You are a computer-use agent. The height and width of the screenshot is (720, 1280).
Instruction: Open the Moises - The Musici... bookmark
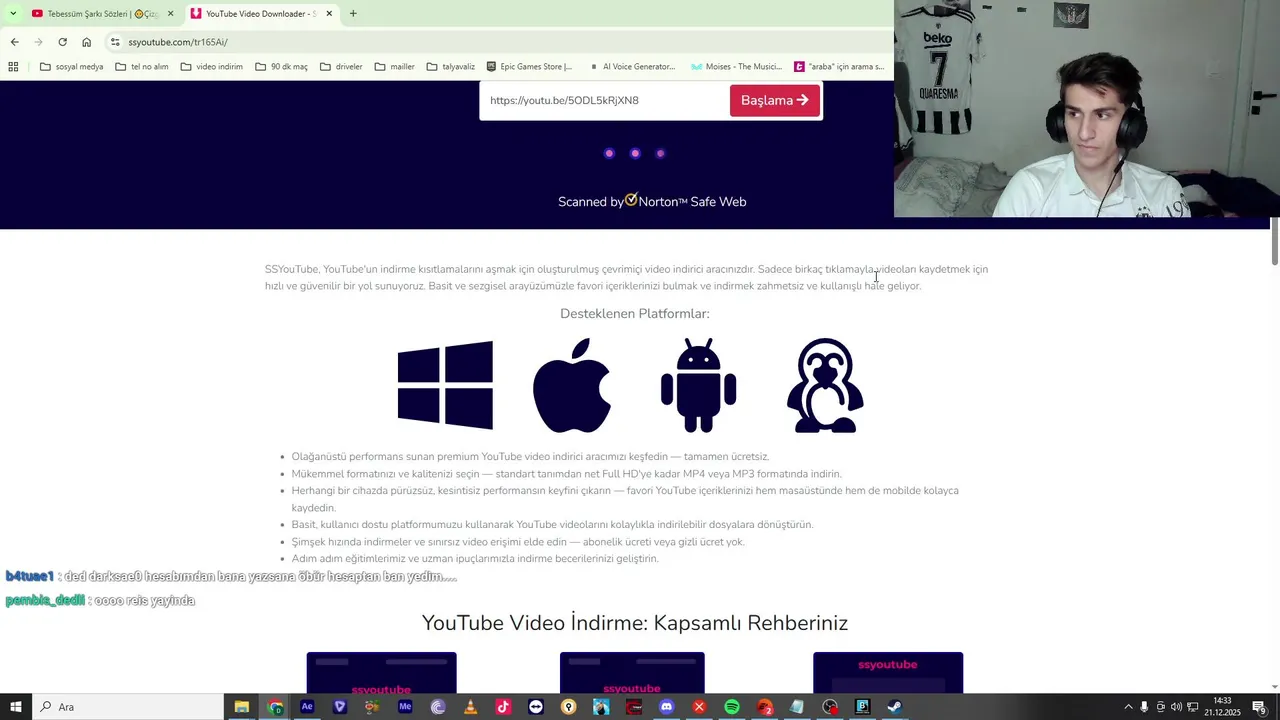point(736,67)
